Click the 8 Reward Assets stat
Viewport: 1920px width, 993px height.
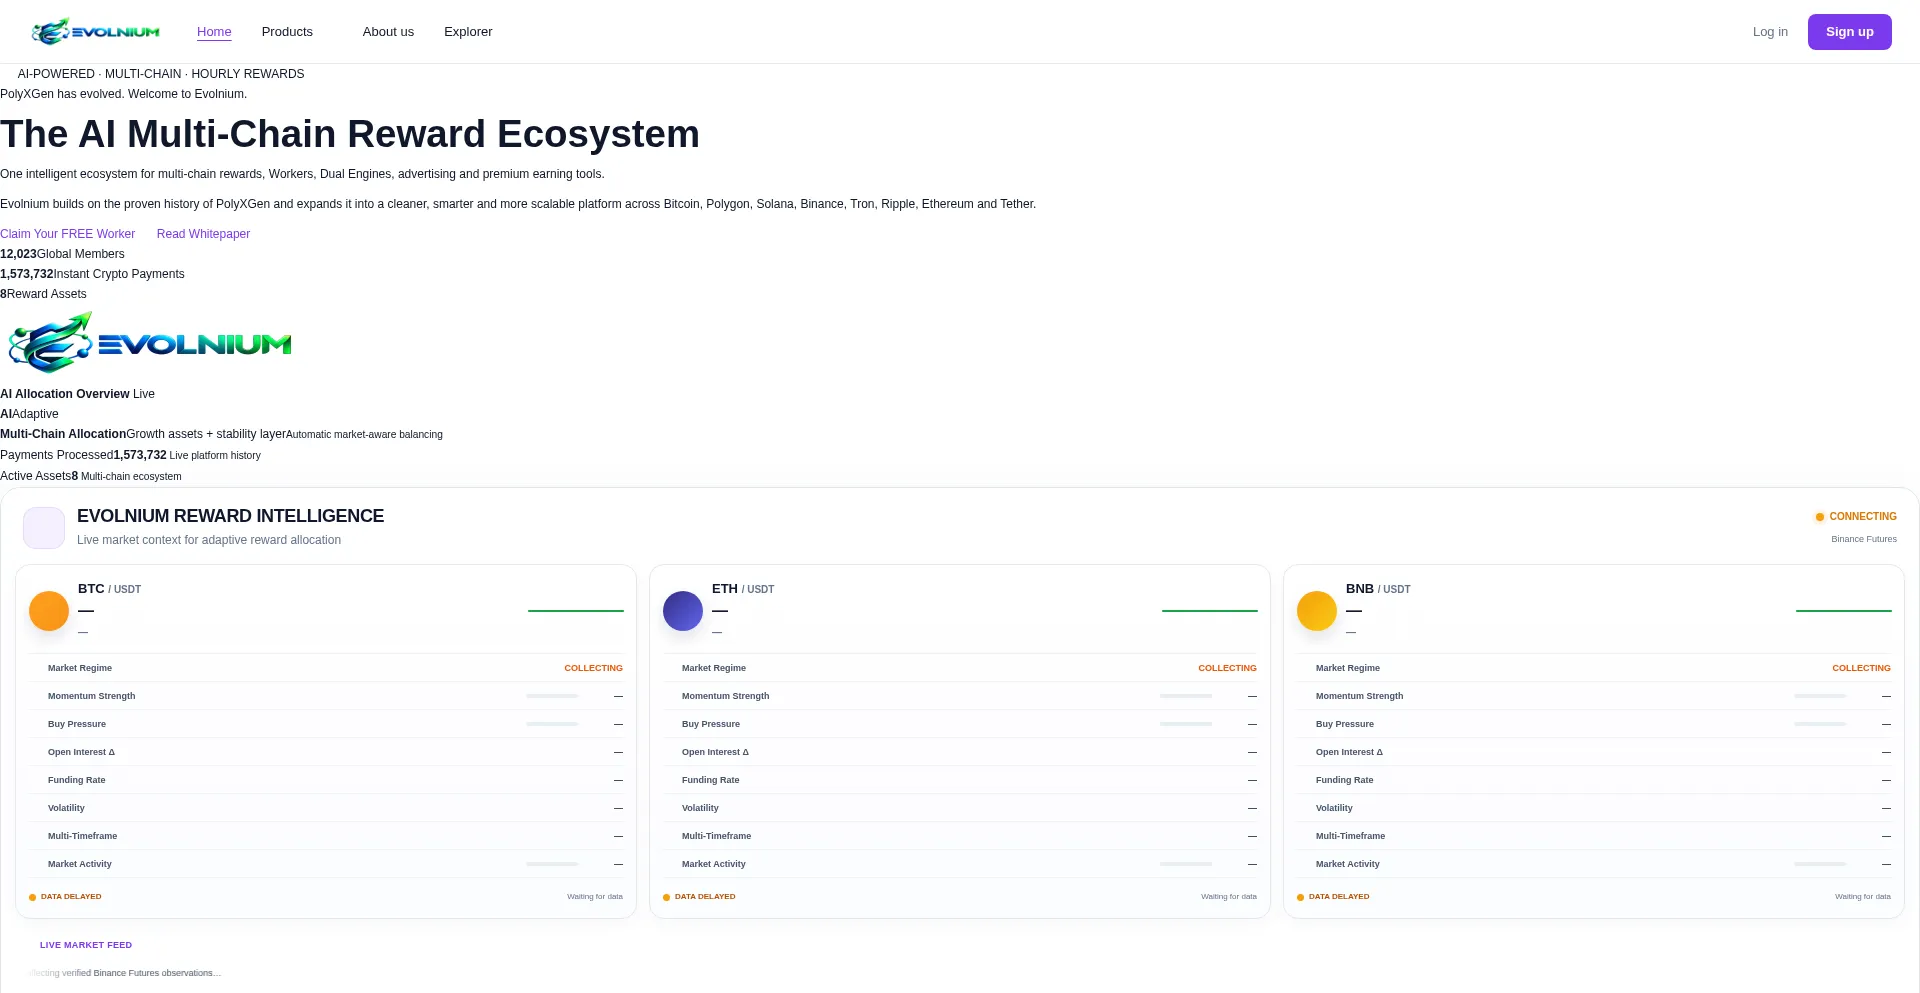click(43, 294)
